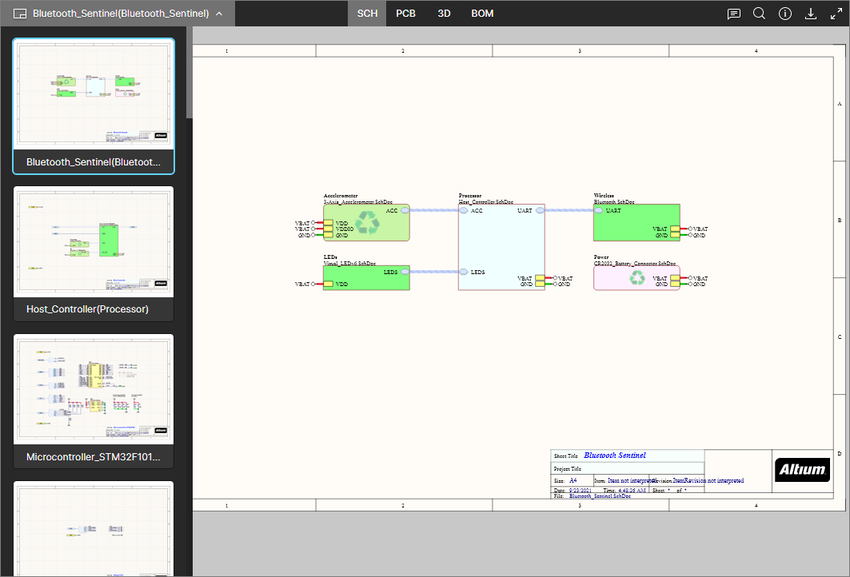The width and height of the screenshot is (850, 577).
Task: Click the Search magnifier icon
Action: [x=759, y=13]
